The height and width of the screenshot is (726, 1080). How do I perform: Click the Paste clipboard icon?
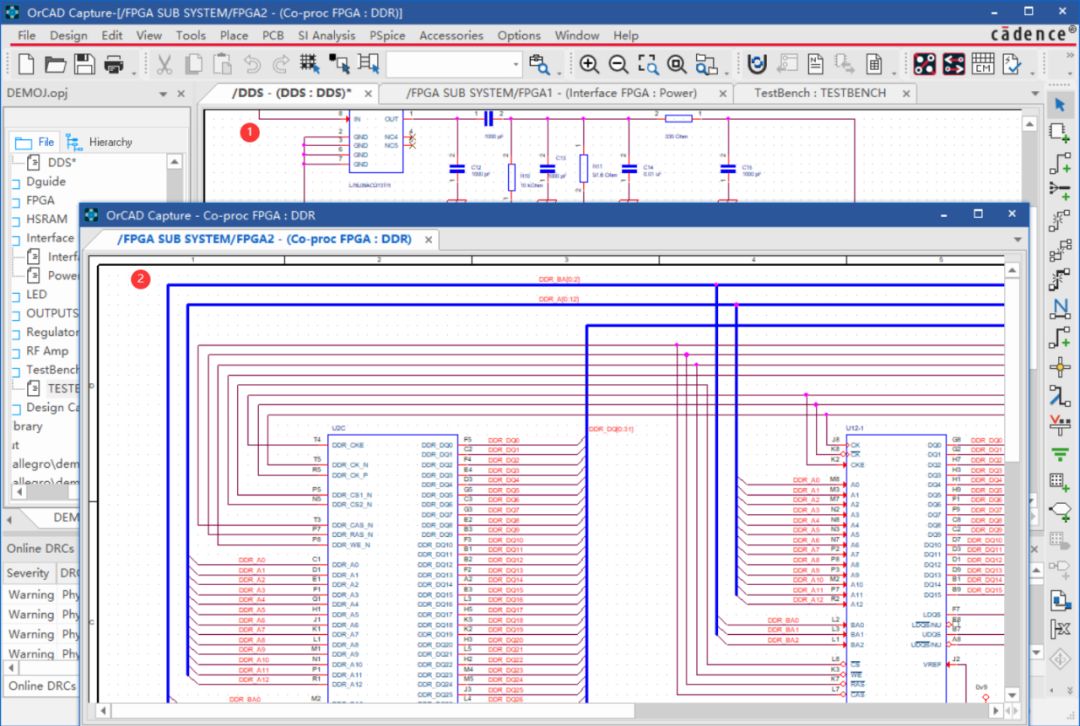[222, 64]
